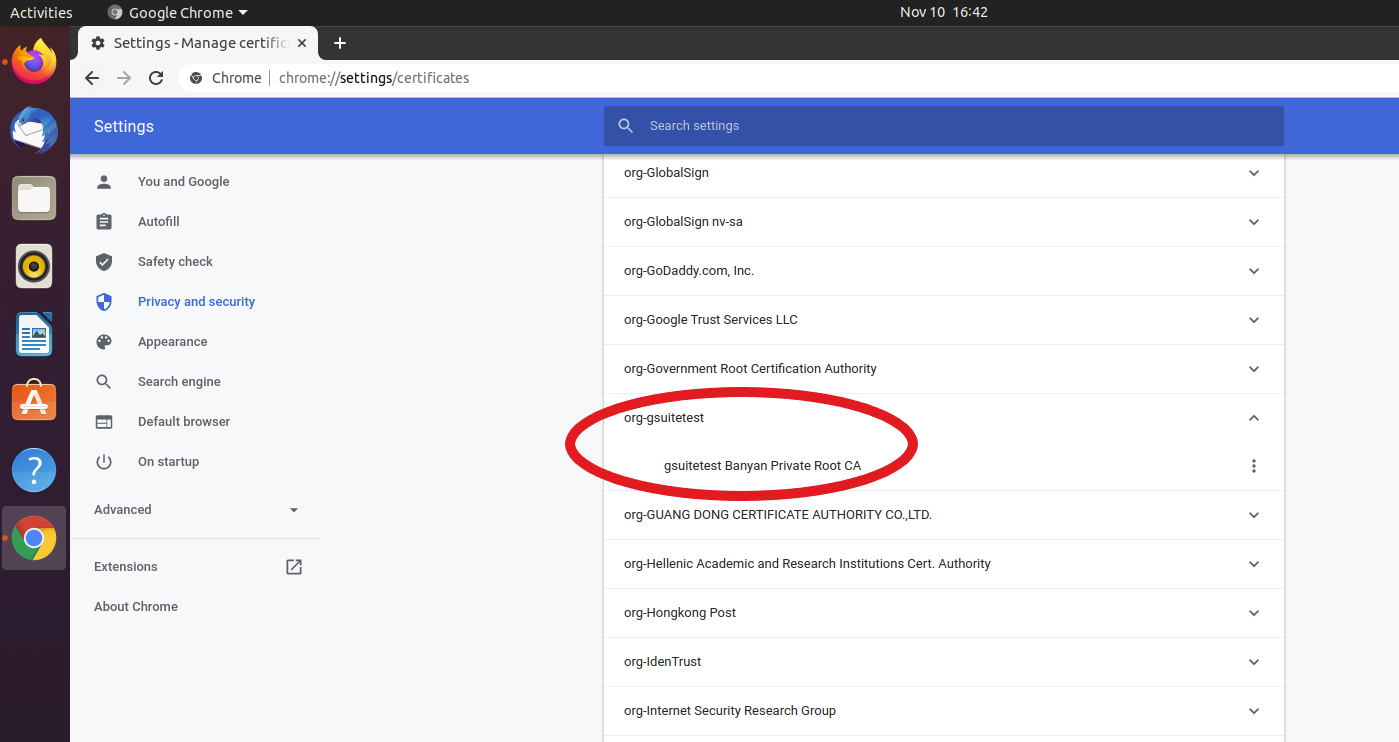Click the chrome://settings/certificates address bar

(x=374, y=78)
